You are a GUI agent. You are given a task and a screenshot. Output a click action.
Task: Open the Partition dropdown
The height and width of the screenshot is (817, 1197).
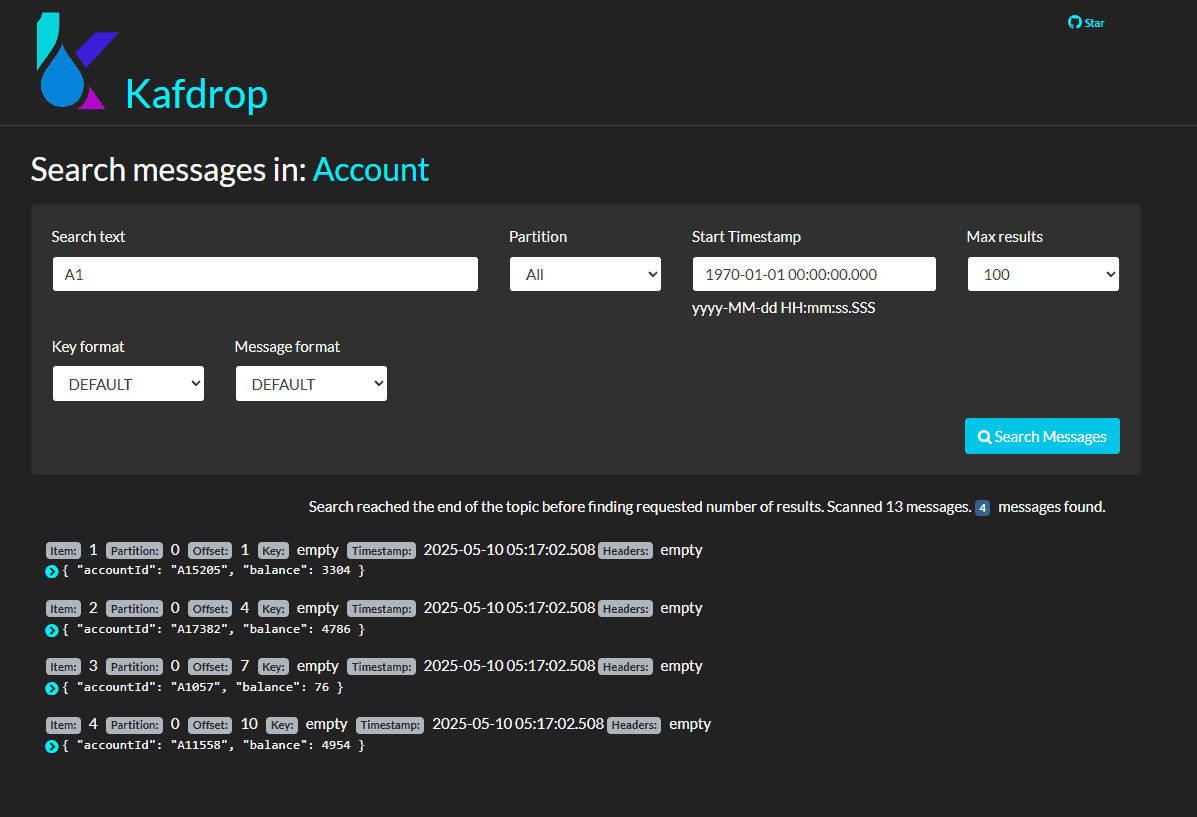tap(585, 274)
